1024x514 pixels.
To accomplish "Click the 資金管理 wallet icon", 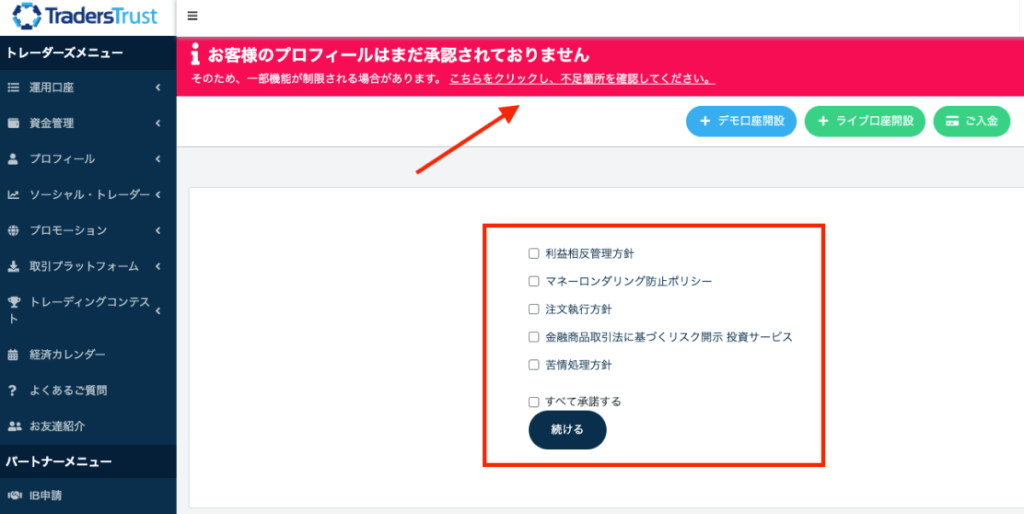I will tap(14, 124).
